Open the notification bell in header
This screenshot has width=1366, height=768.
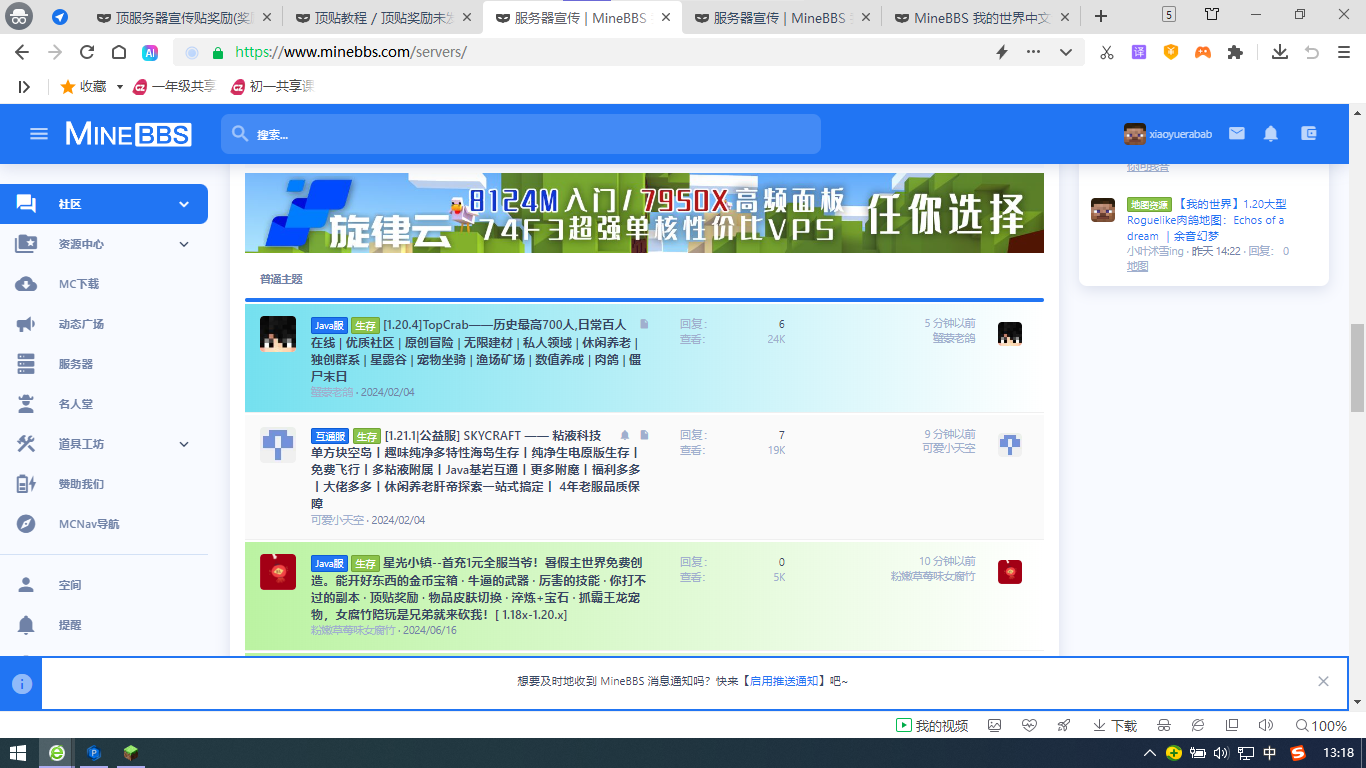pyautogui.click(x=1271, y=133)
